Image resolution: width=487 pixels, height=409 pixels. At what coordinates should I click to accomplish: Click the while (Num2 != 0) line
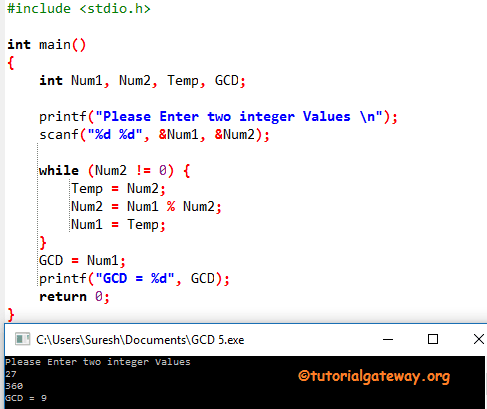coord(115,171)
